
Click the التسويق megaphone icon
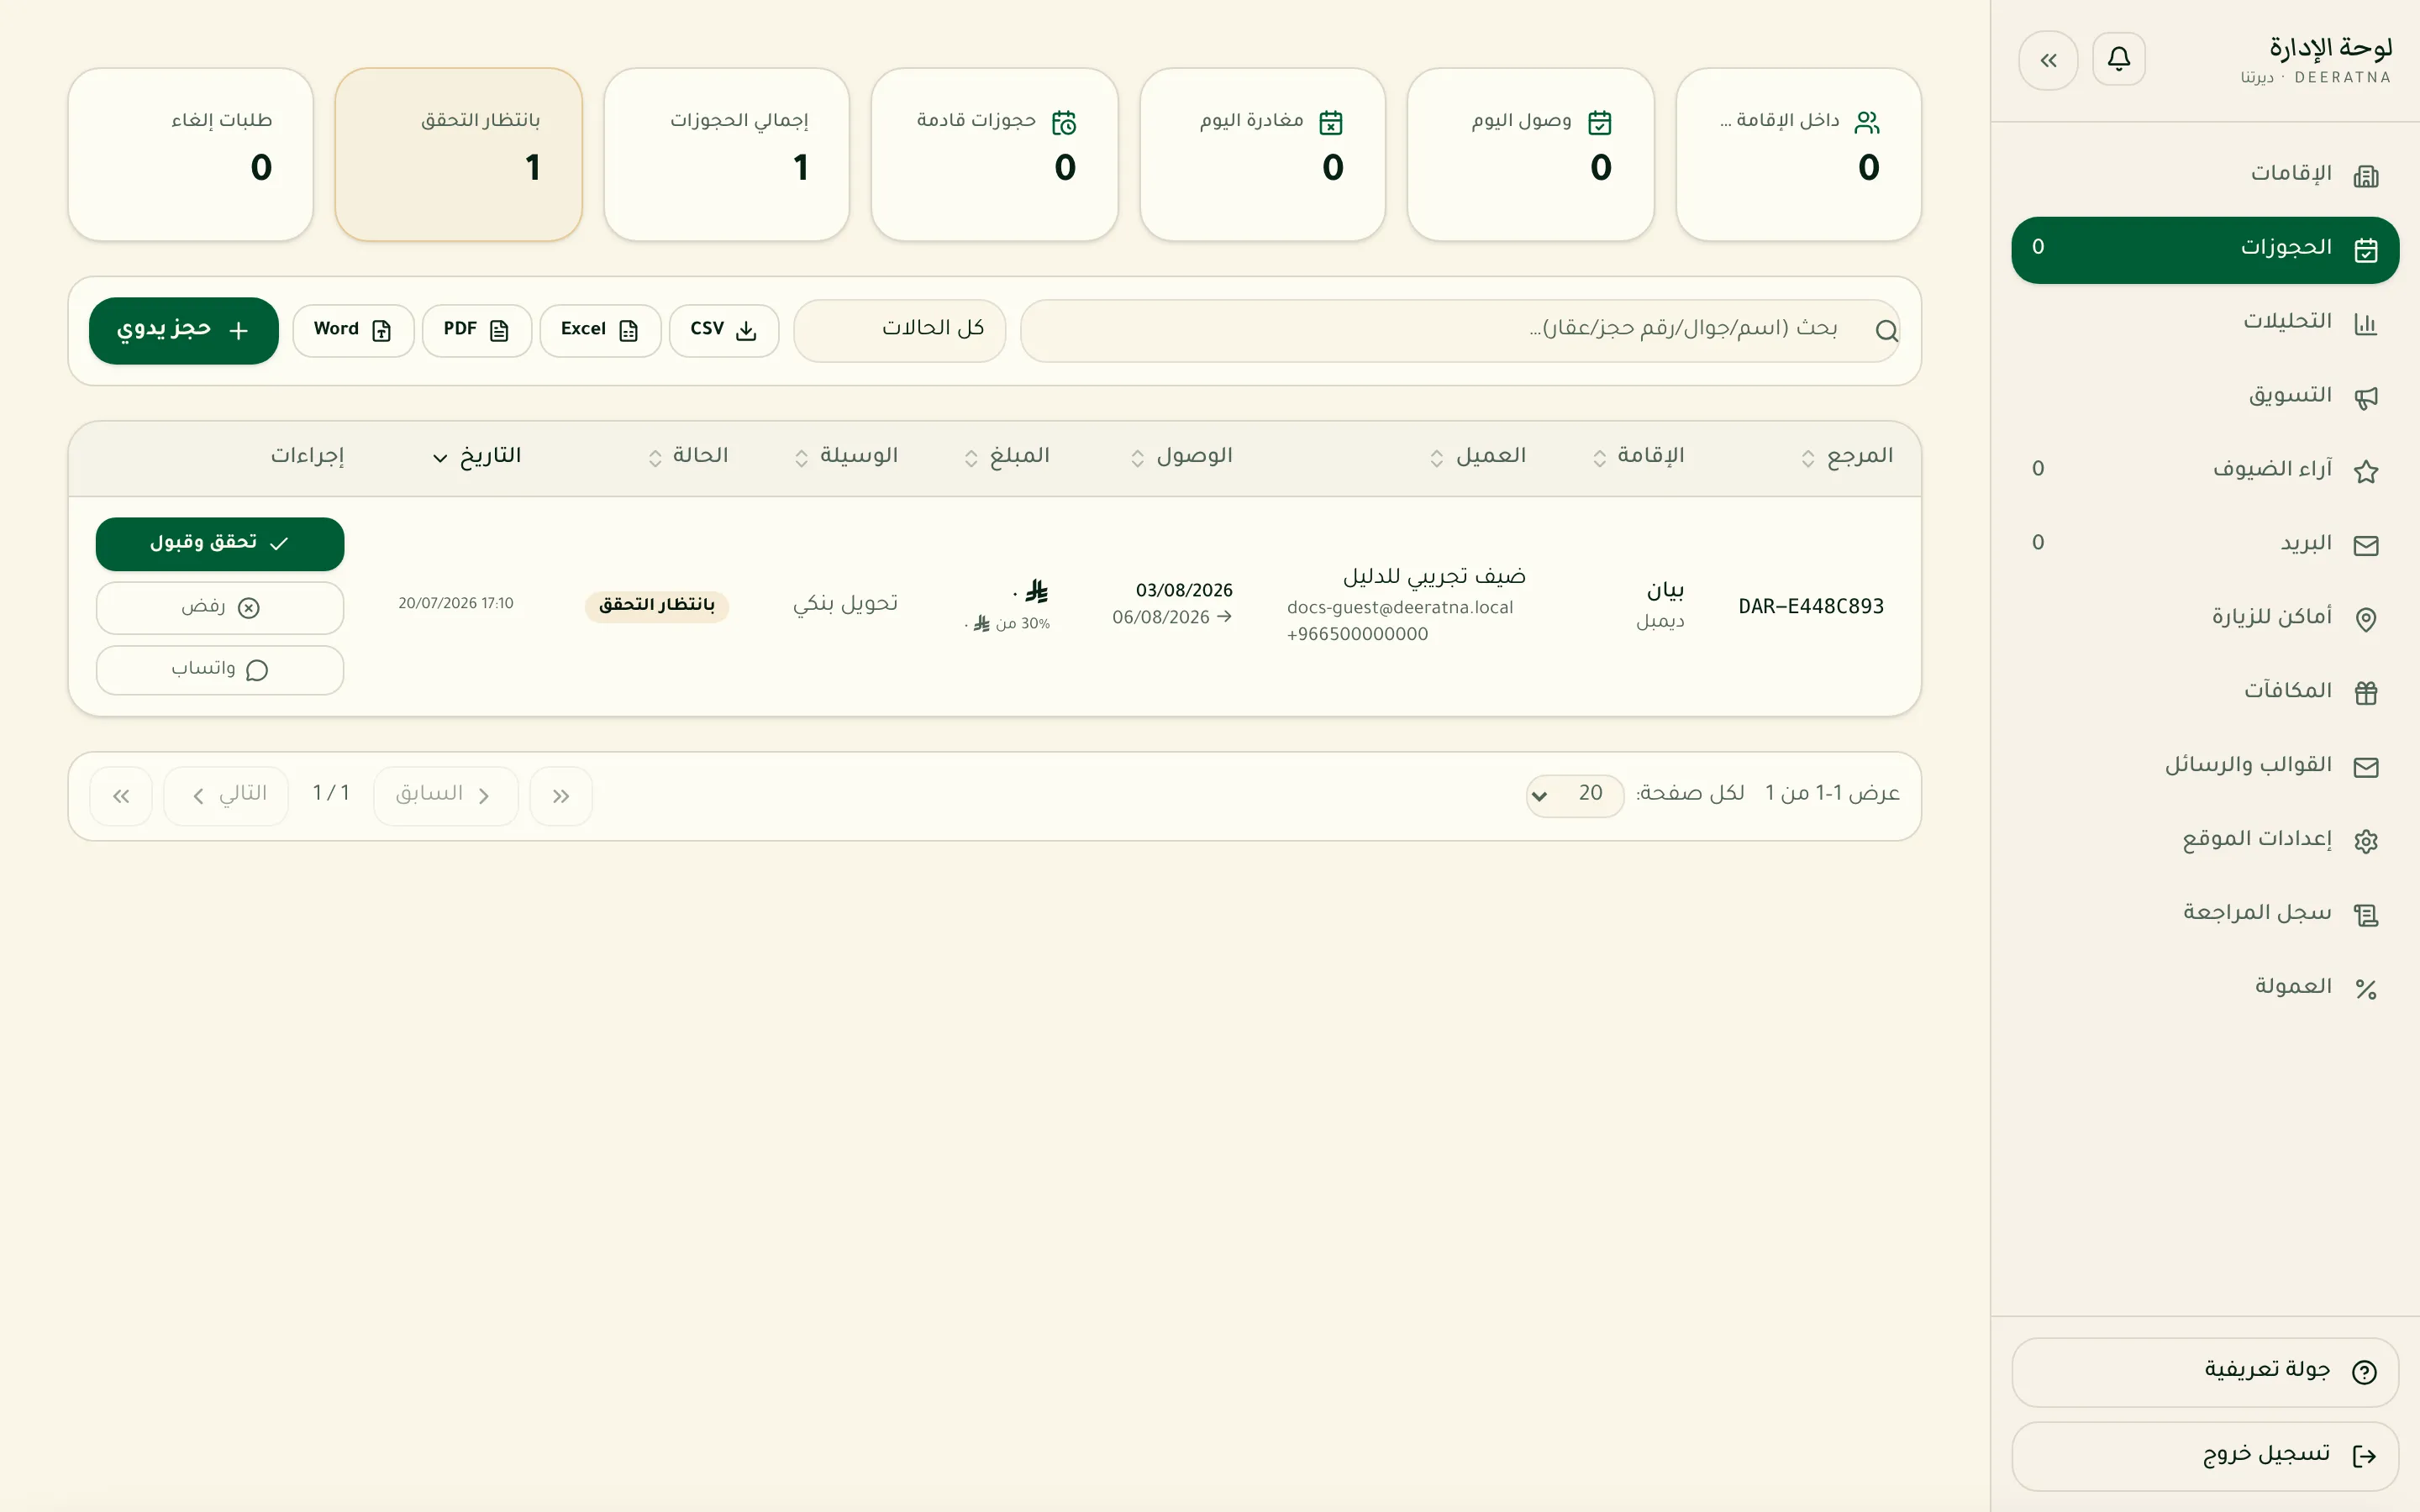point(2365,398)
